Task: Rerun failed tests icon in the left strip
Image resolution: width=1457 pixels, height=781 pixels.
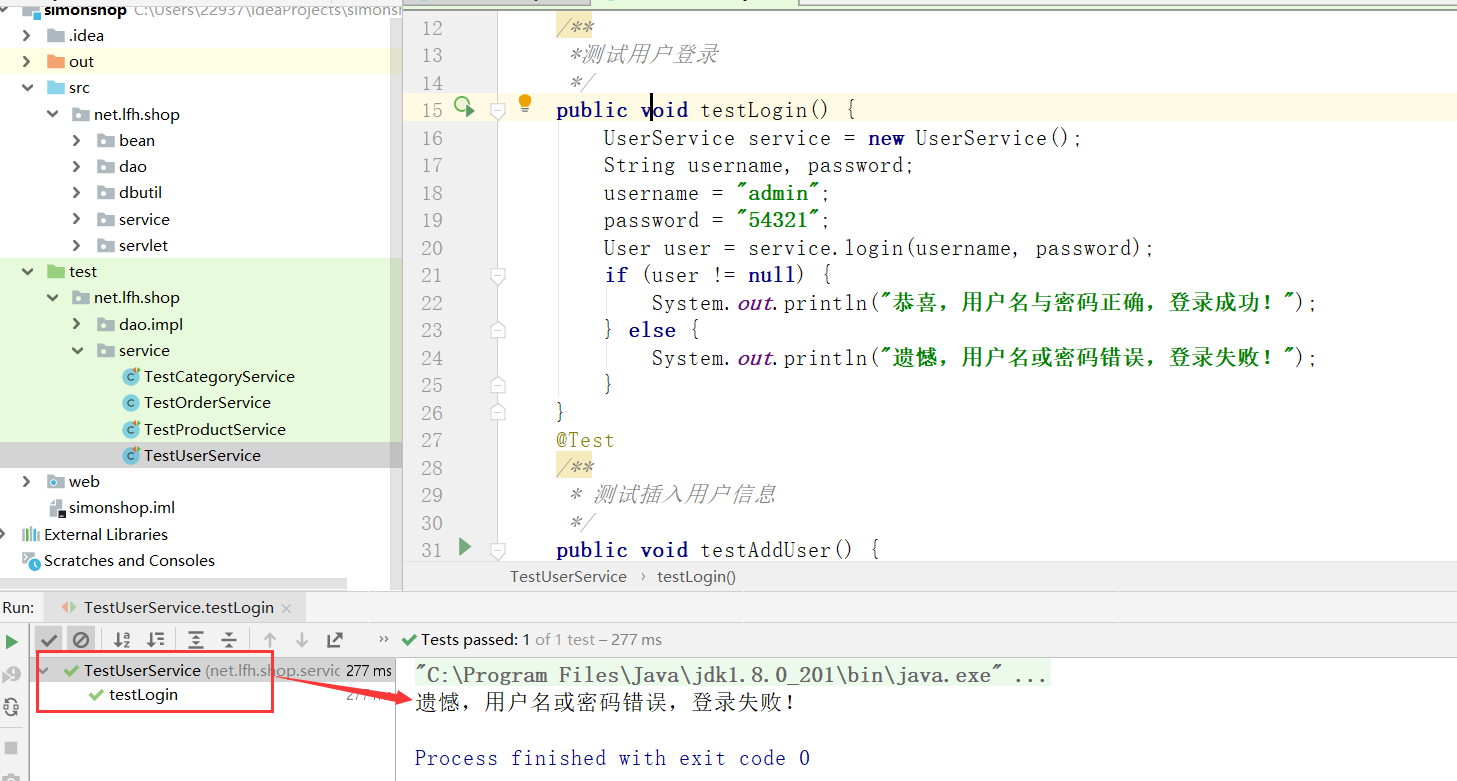Action: pos(11,674)
